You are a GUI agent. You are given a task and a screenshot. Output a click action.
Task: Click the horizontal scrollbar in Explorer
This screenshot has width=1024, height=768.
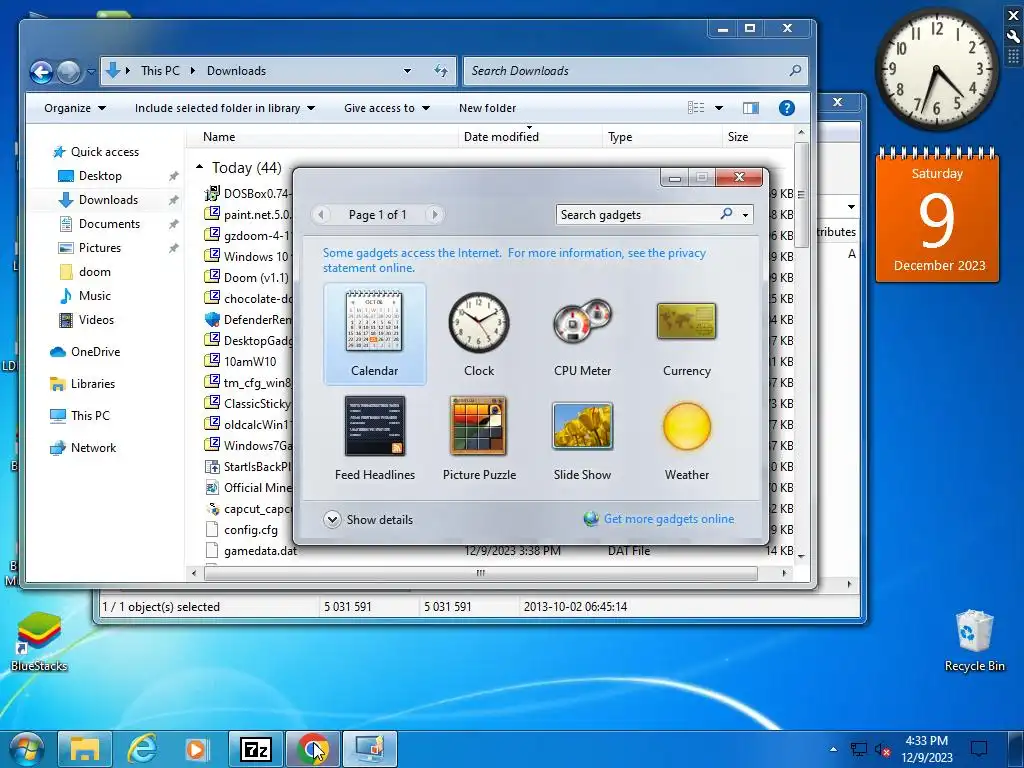pos(481,573)
